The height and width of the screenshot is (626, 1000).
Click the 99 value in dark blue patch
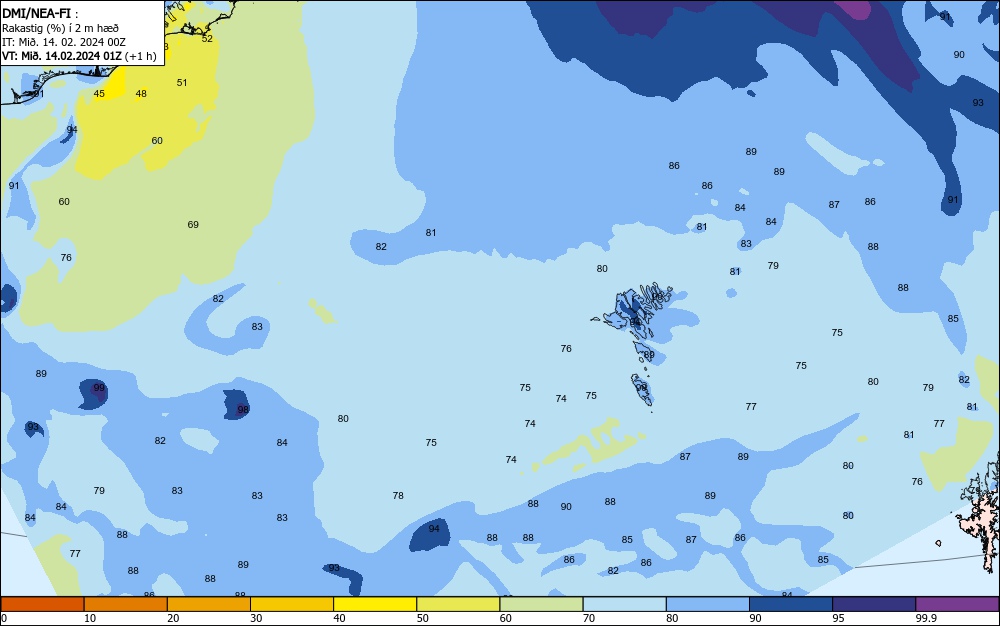point(99,388)
